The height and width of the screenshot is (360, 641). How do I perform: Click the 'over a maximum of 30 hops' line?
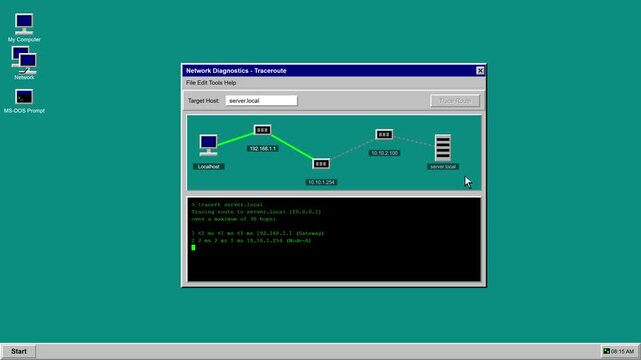pyautogui.click(x=234, y=219)
